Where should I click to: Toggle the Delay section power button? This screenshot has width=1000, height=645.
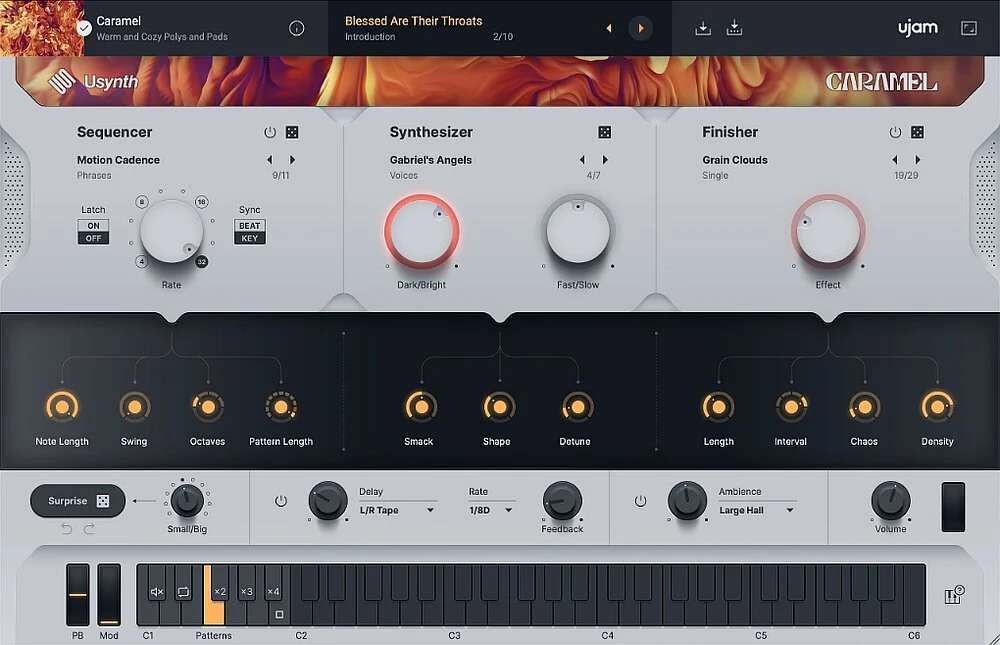281,502
